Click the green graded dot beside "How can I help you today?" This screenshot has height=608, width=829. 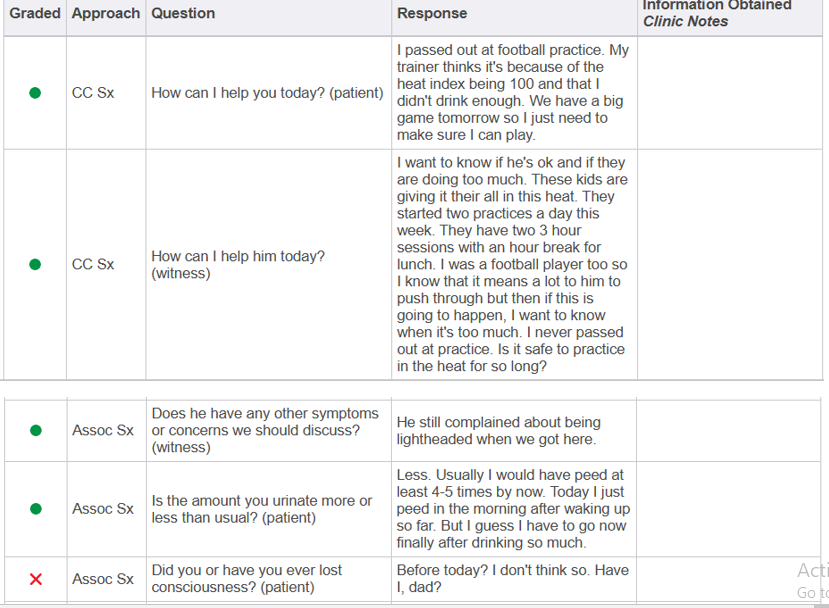point(35,93)
